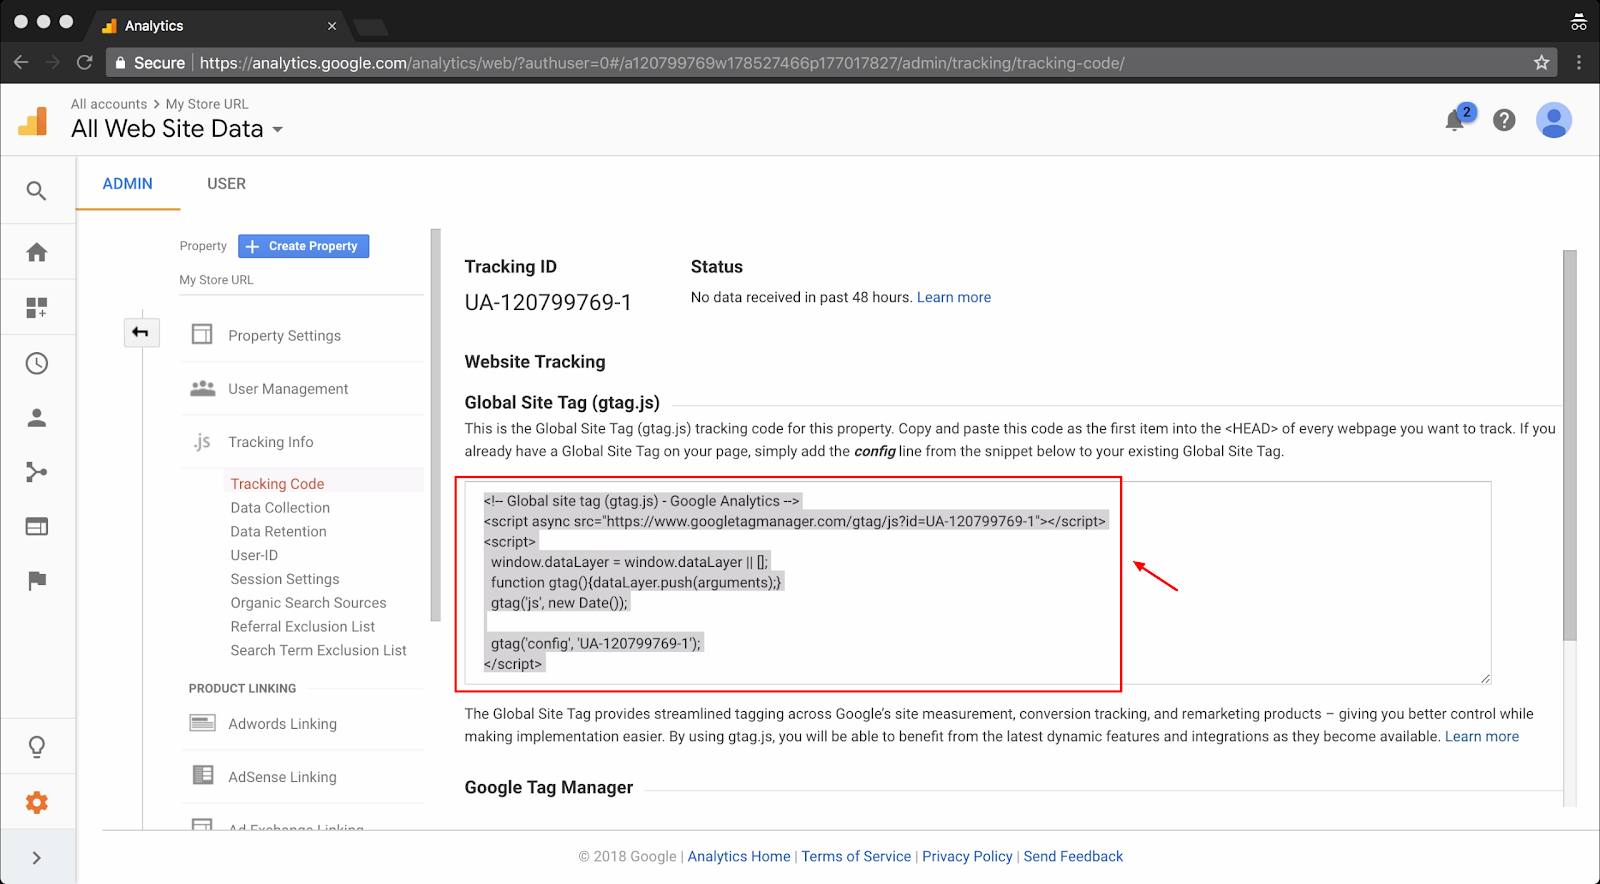This screenshot has width=1600, height=884.
Task: Bookmark page with star icon
Action: coord(1542,63)
